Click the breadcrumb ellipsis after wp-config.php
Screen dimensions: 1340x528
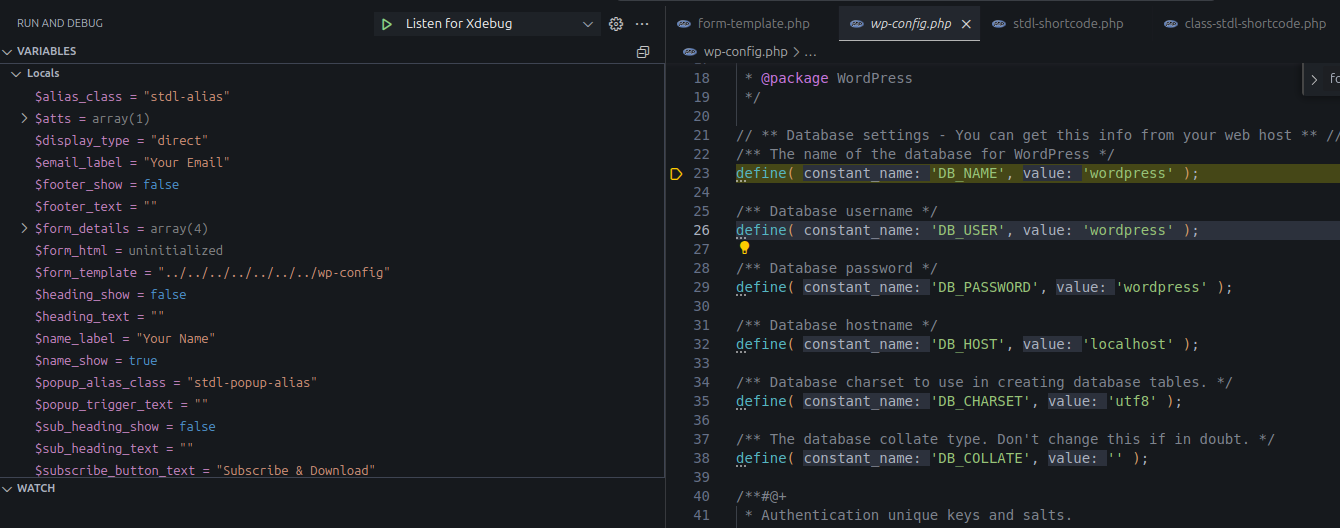pos(810,52)
